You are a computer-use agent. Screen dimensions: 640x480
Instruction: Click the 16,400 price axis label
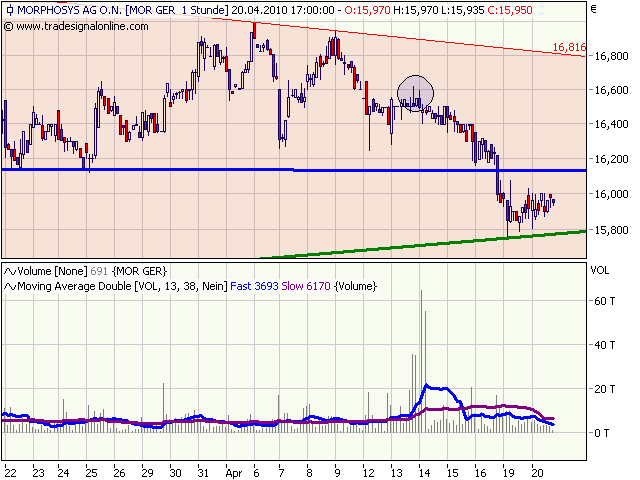point(611,124)
